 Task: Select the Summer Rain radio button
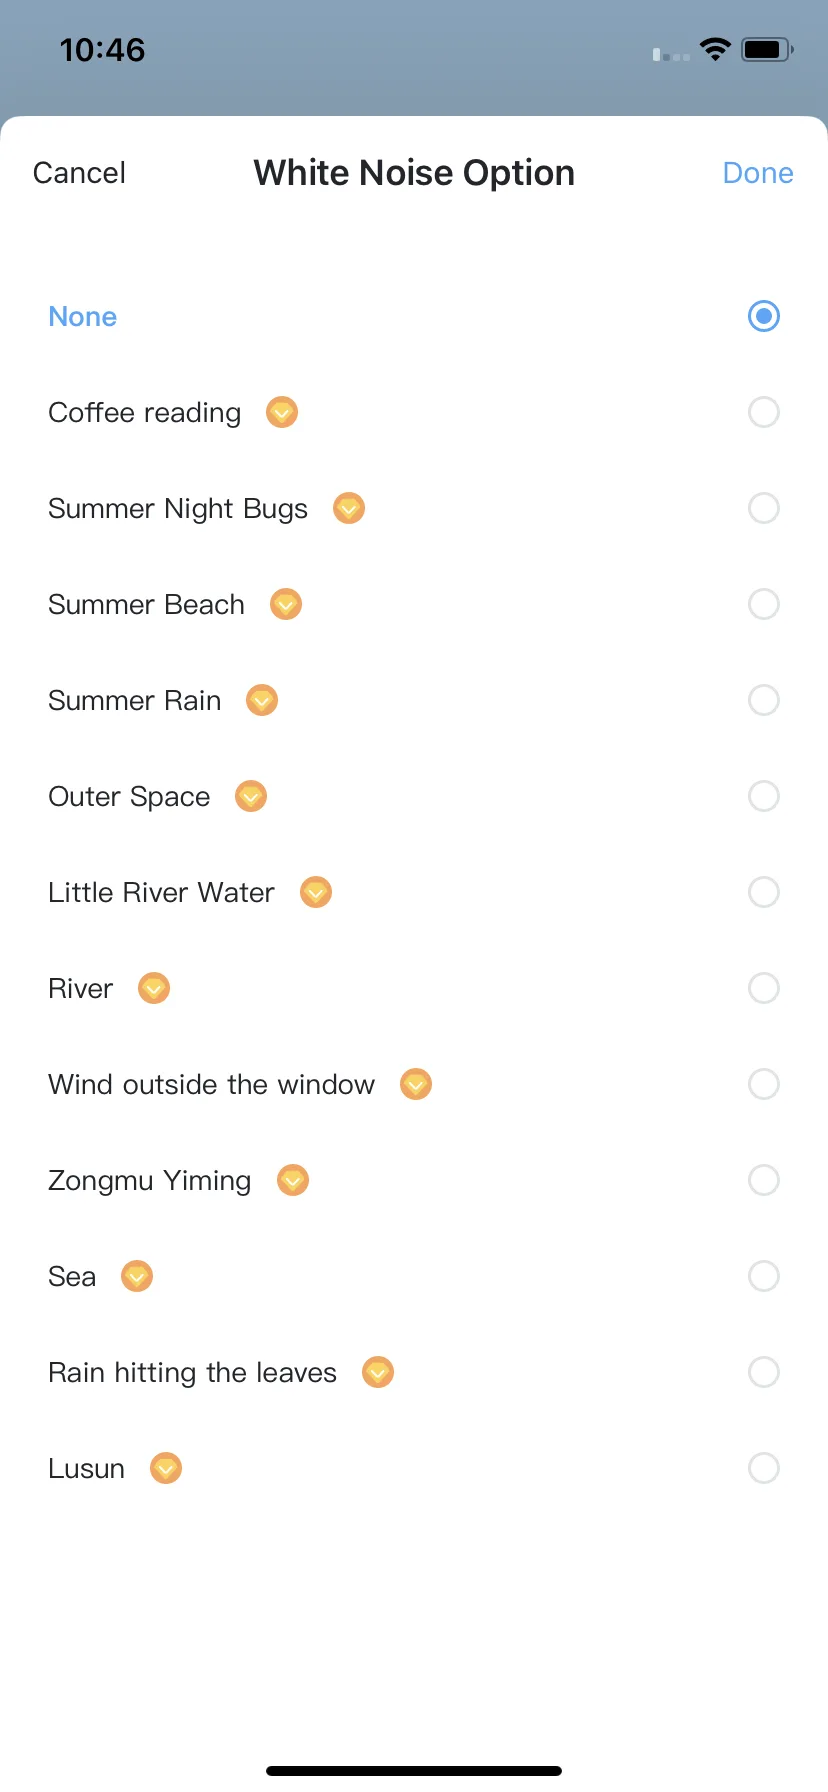point(764,700)
